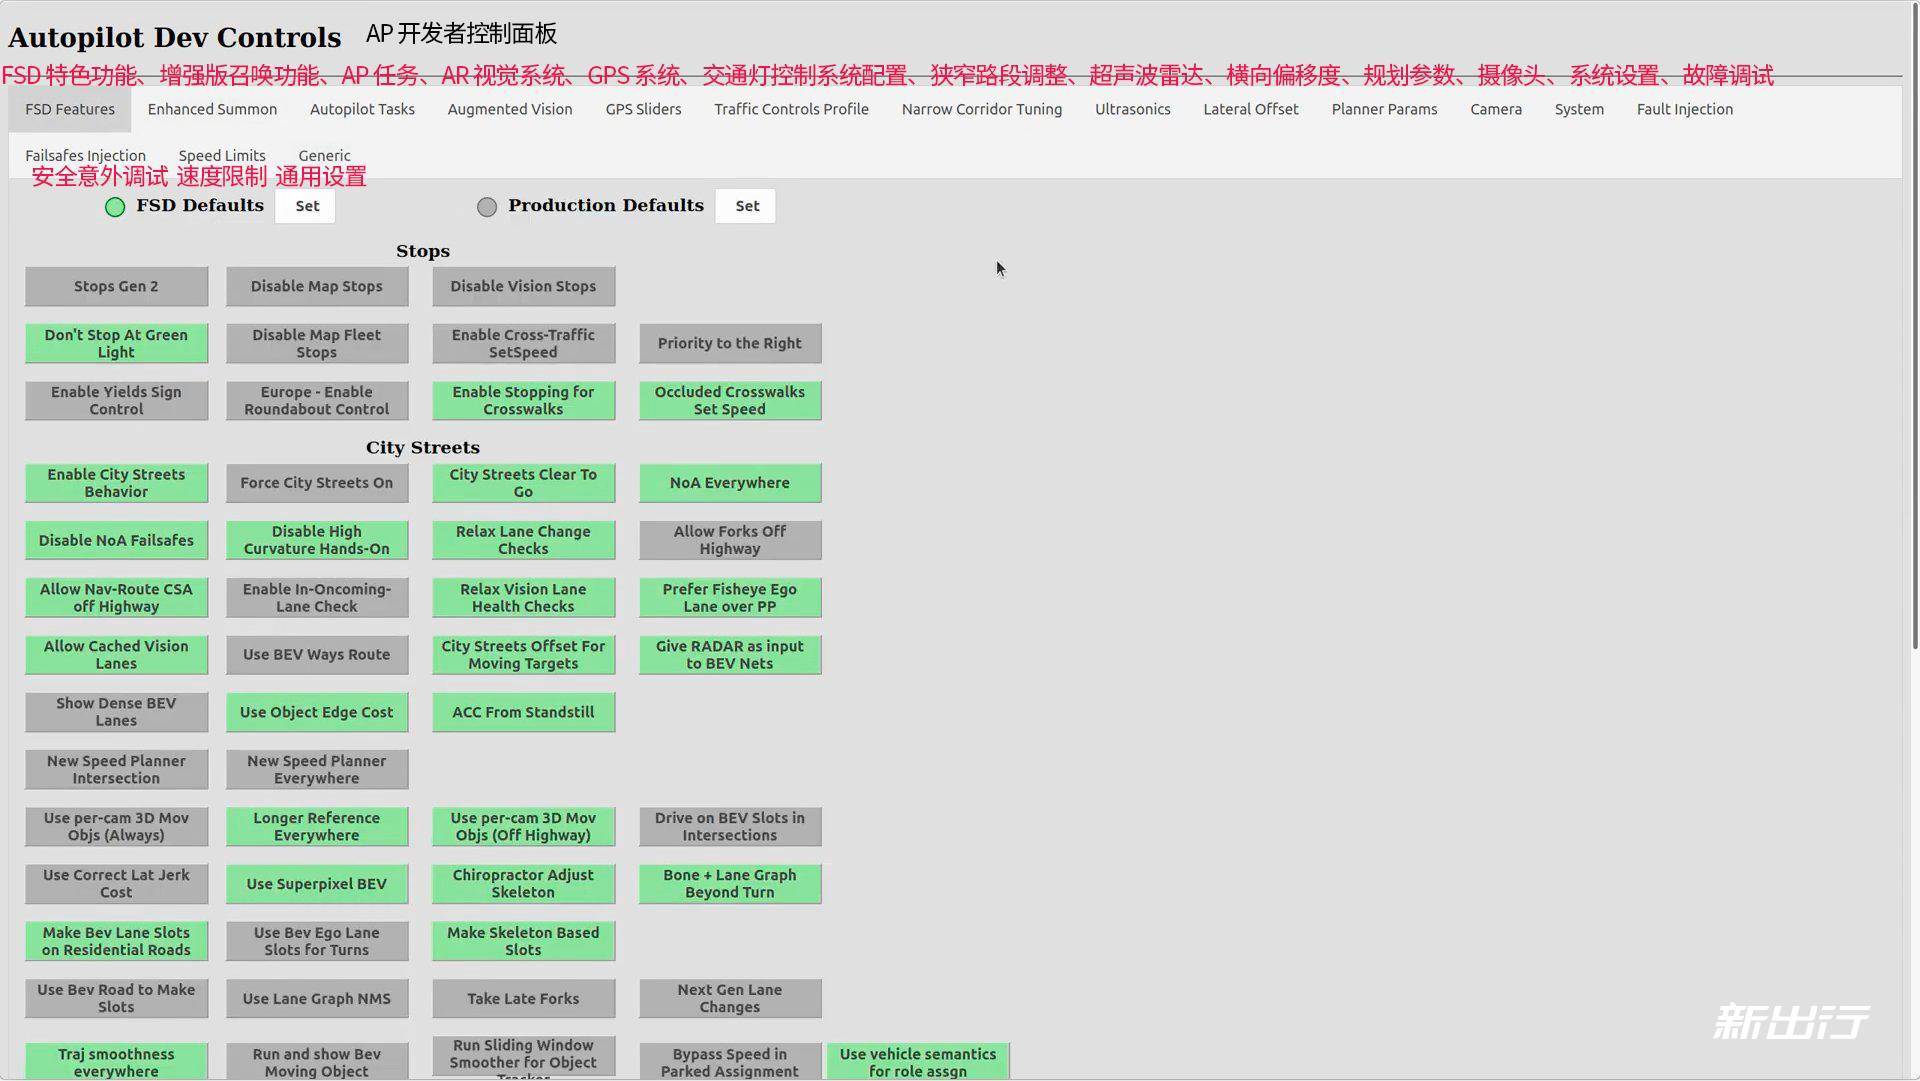The width and height of the screenshot is (1920, 1081).
Task: Open the Ultrasonics tab
Action: tap(1132, 109)
